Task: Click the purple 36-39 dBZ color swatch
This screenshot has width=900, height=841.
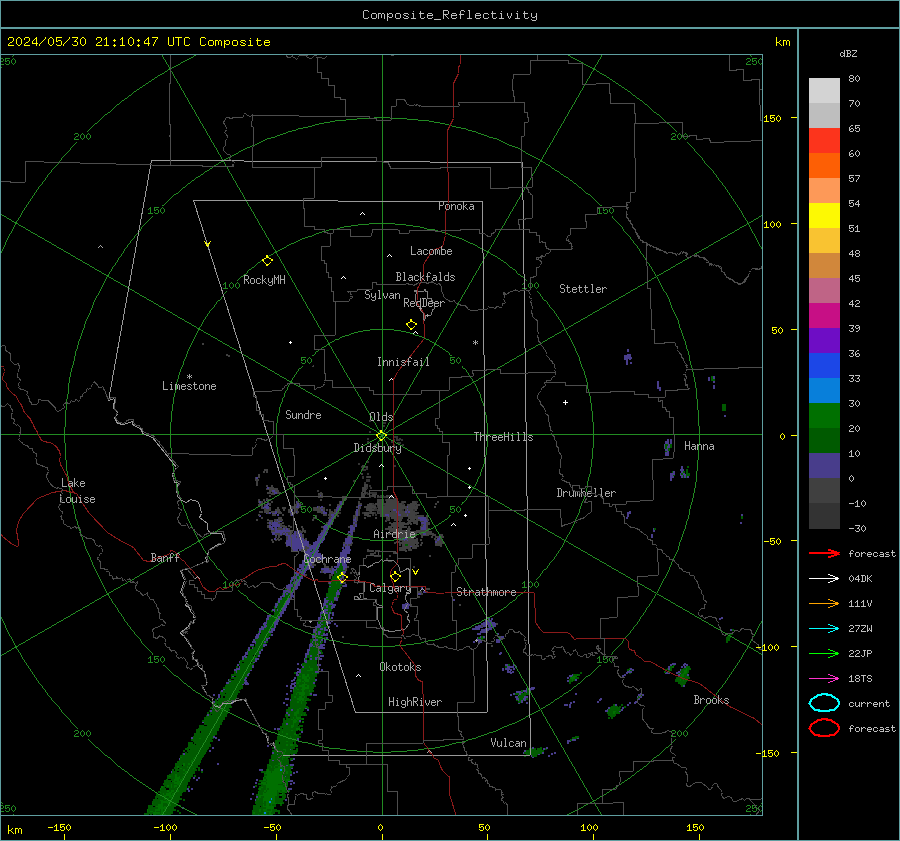Action: 824,340
